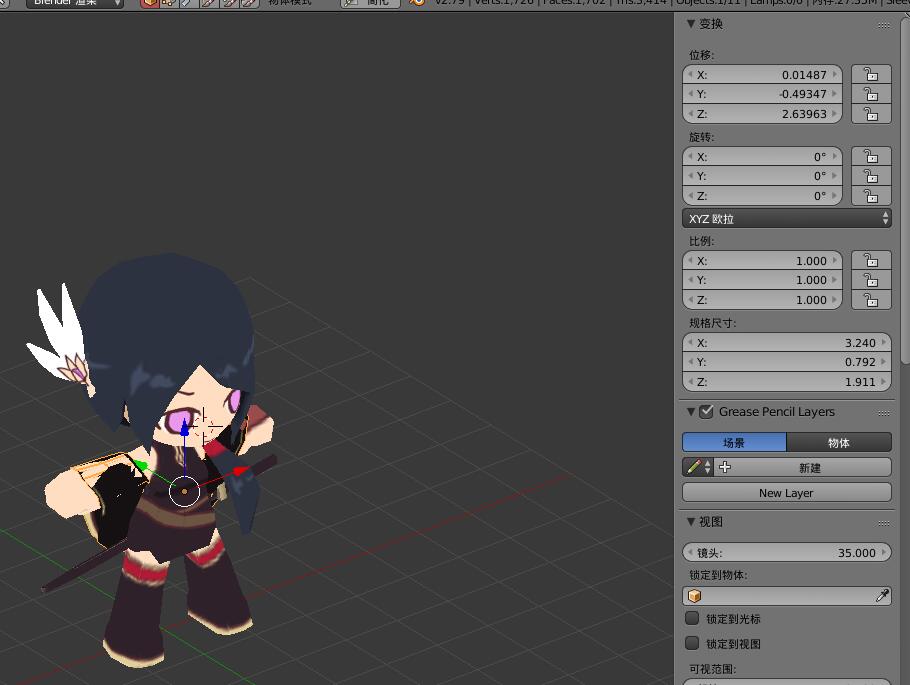Lock the location X value
The image size is (910, 685).
click(871, 74)
